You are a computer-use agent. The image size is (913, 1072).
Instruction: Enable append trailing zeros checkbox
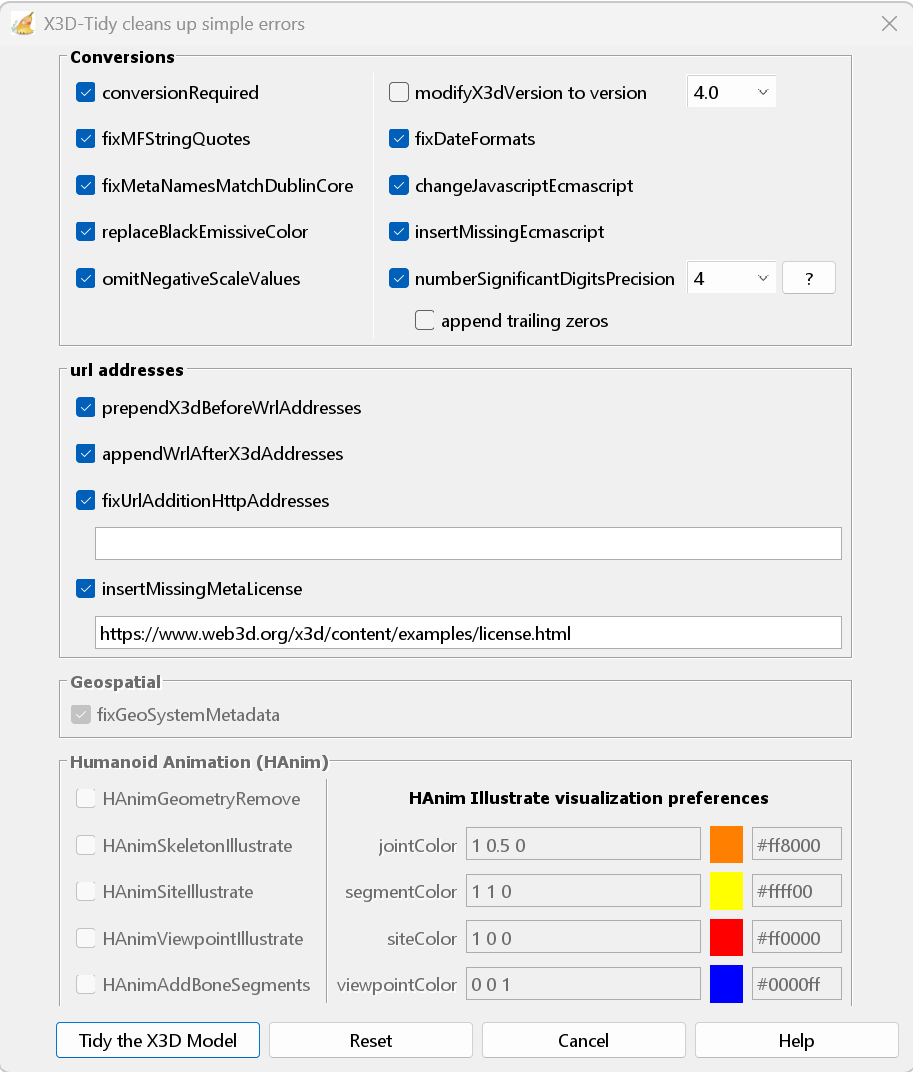[x=425, y=321]
